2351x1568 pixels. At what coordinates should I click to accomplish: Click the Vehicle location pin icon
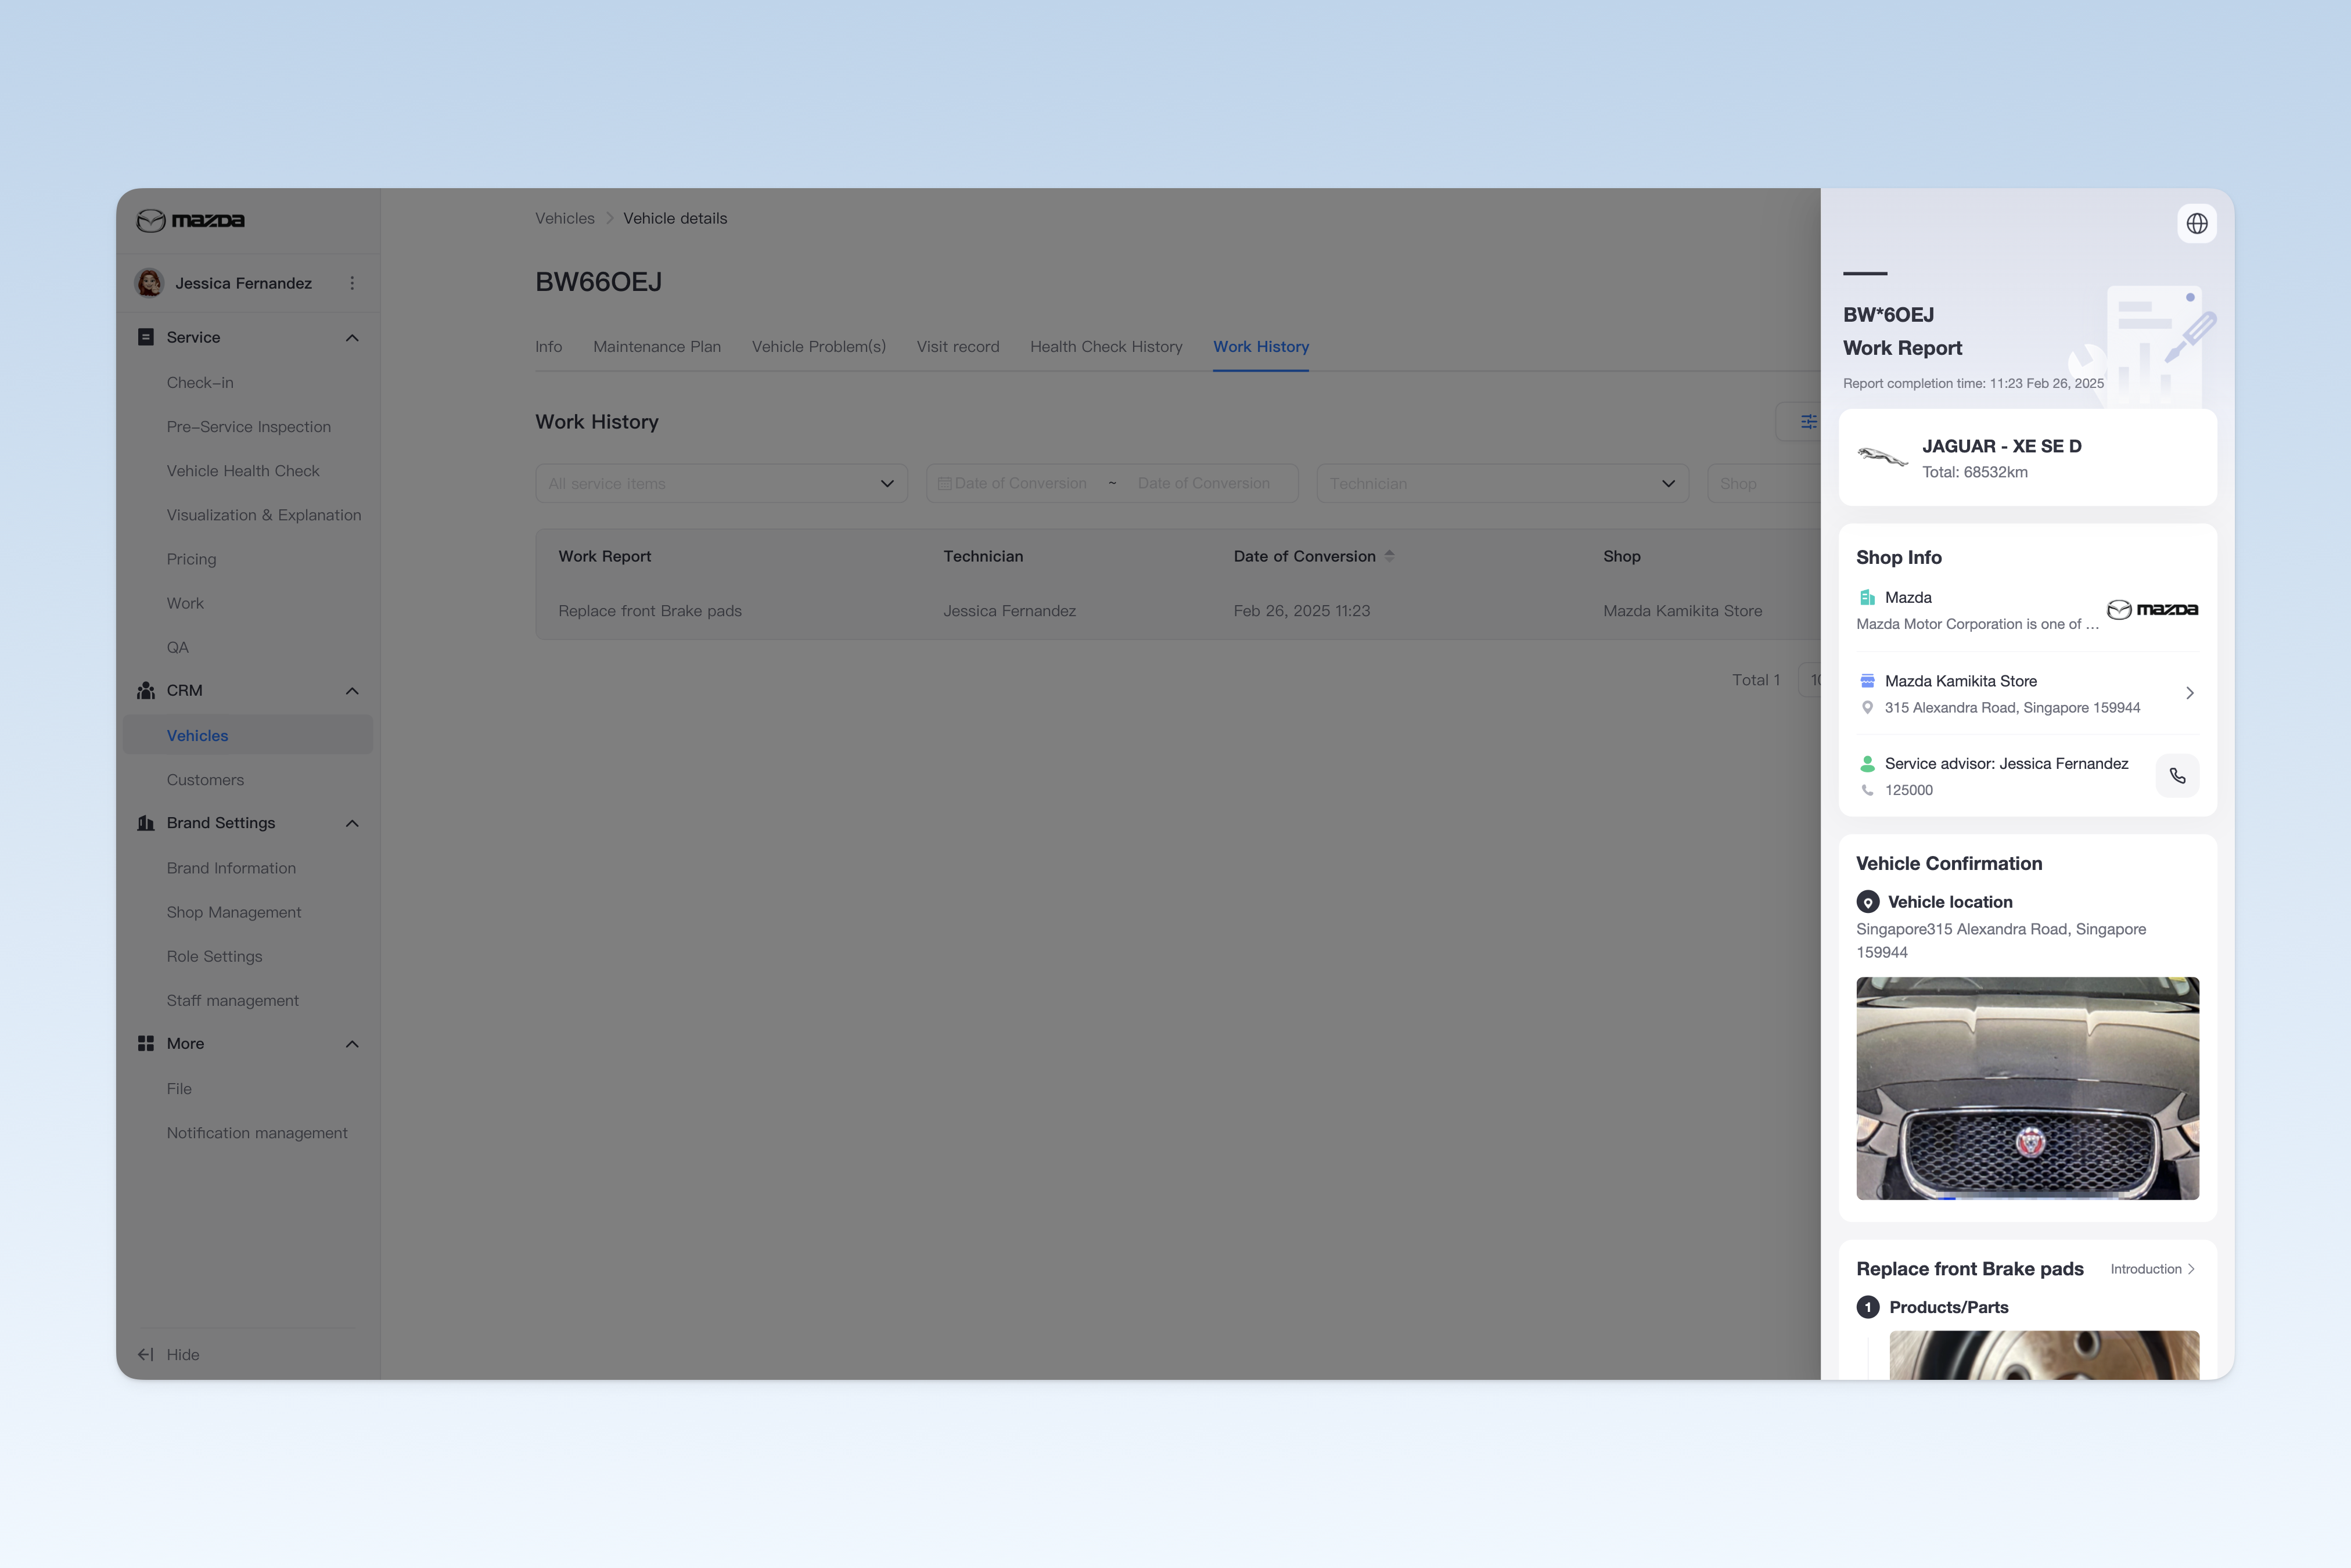(1867, 902)
